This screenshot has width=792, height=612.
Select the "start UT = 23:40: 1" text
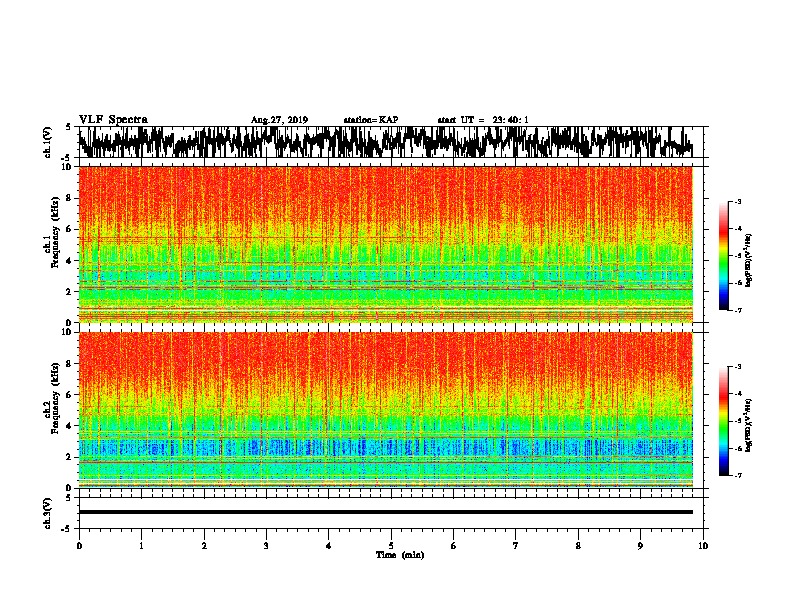click(x=483, y=120)
